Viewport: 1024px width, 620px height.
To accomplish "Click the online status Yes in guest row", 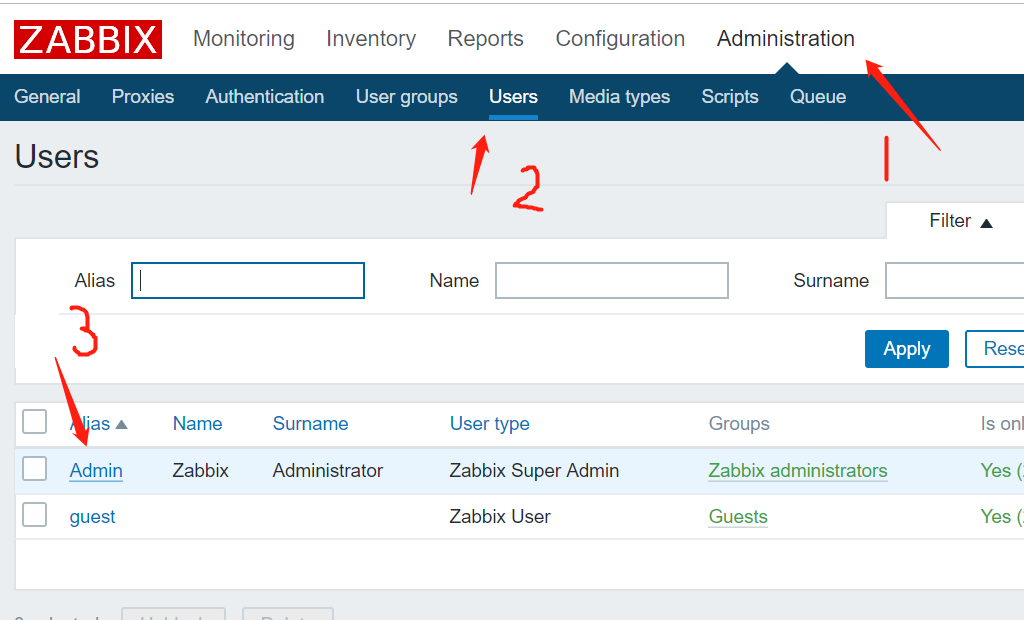I will pos(995,517).
